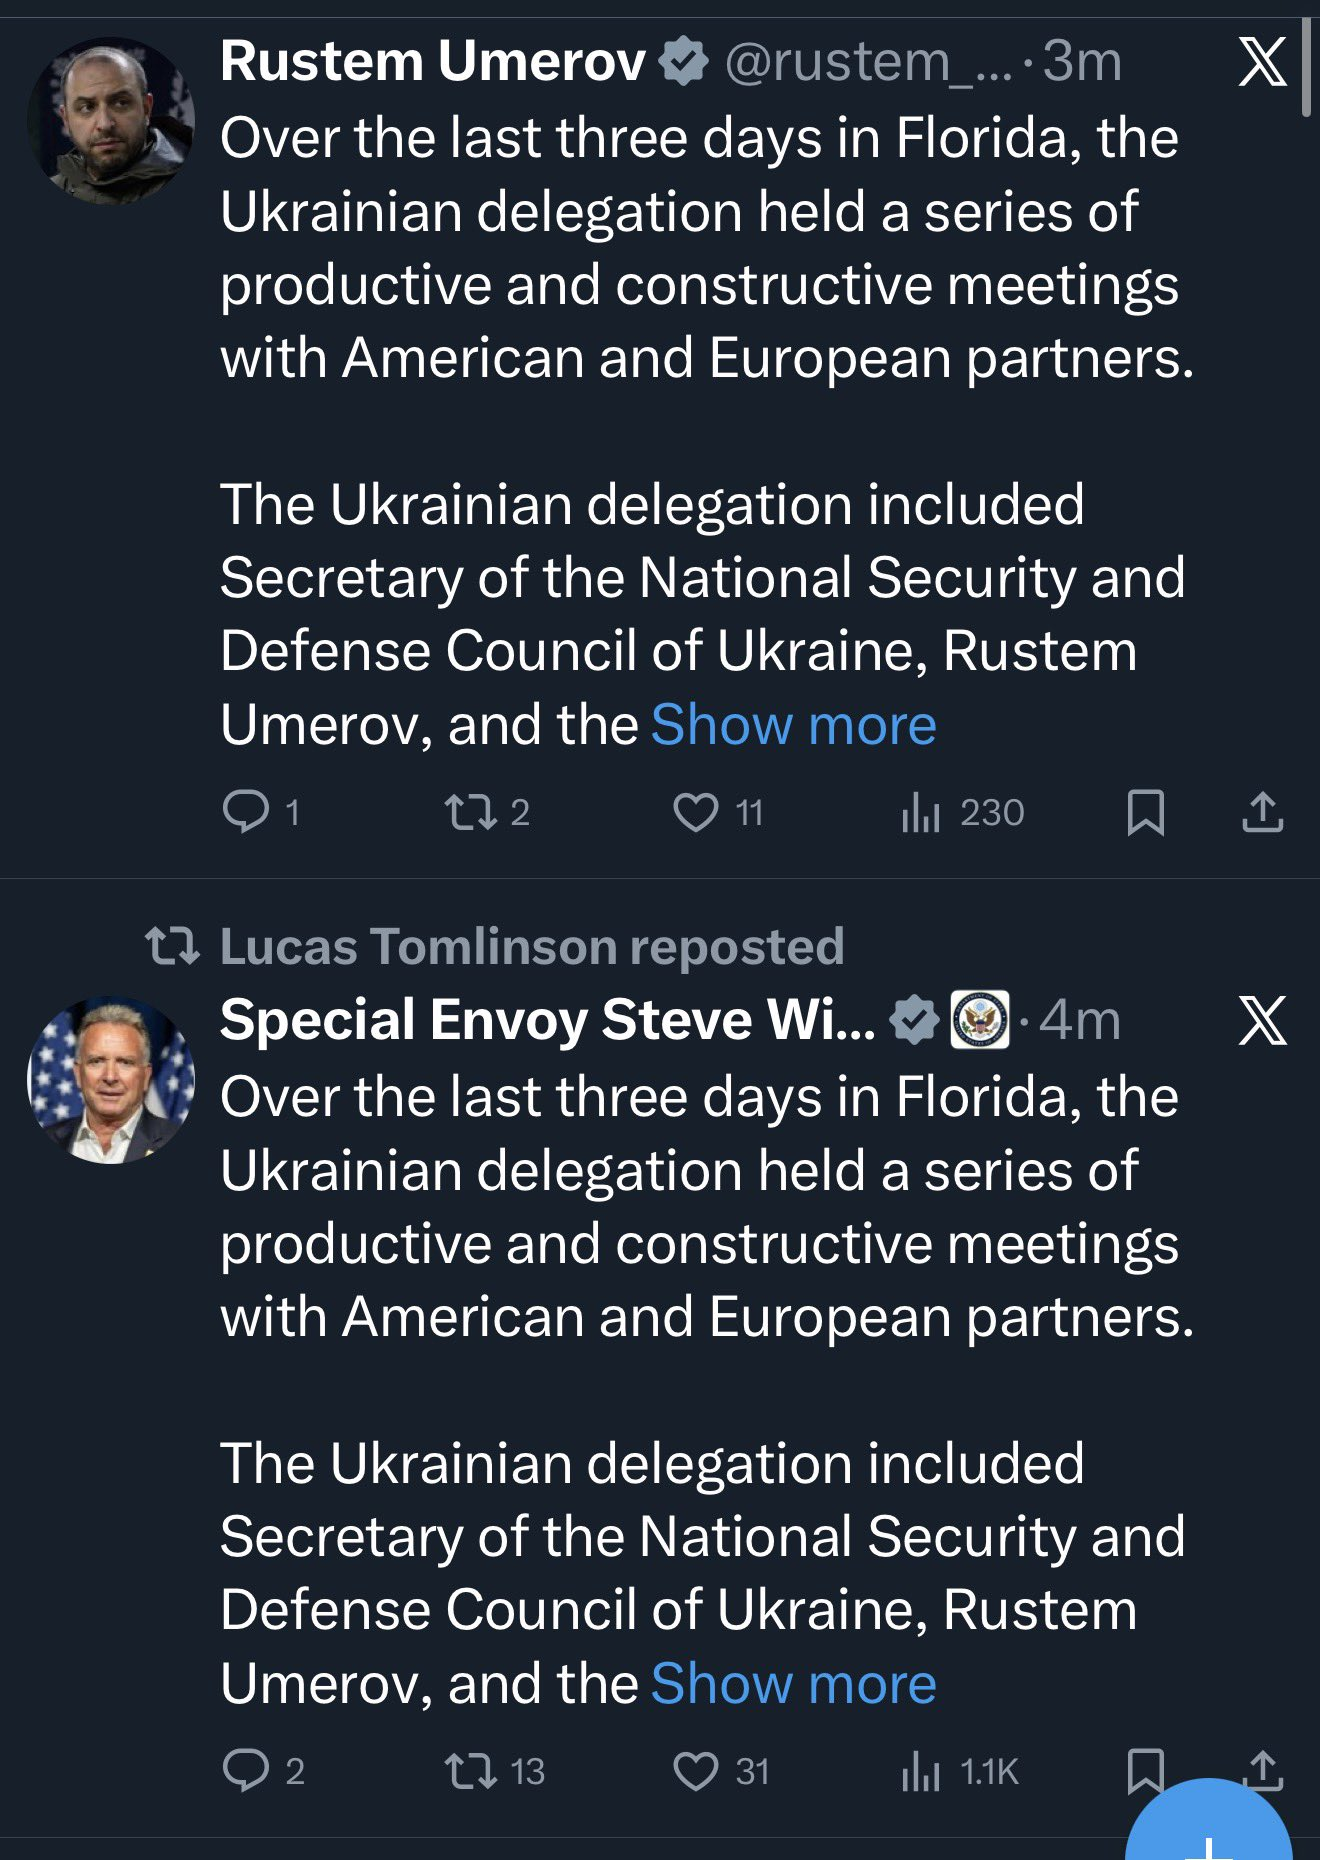Open Special Envoy Witkoff's avatar

pyautogui.click(x=111, y=1080)
